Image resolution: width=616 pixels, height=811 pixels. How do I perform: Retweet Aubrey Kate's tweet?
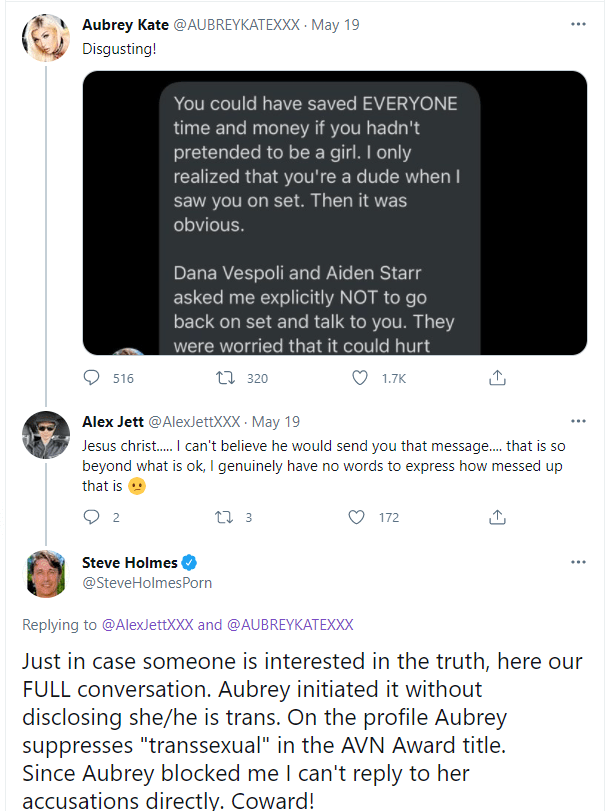pyautogui.click(x=227, y=378)
